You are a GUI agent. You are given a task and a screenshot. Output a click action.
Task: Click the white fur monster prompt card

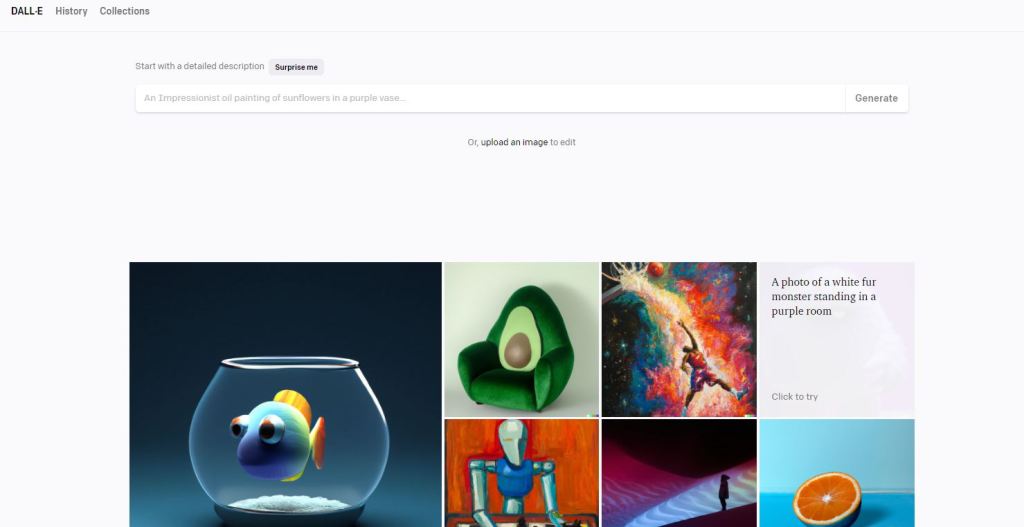[x=837, y=340]
